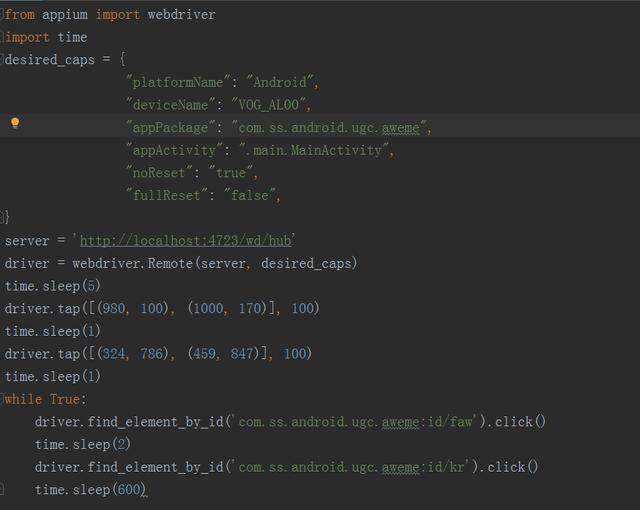Click the 'false' value of fullReset
This screenshot has height=510, width=640.
(250, 195)
